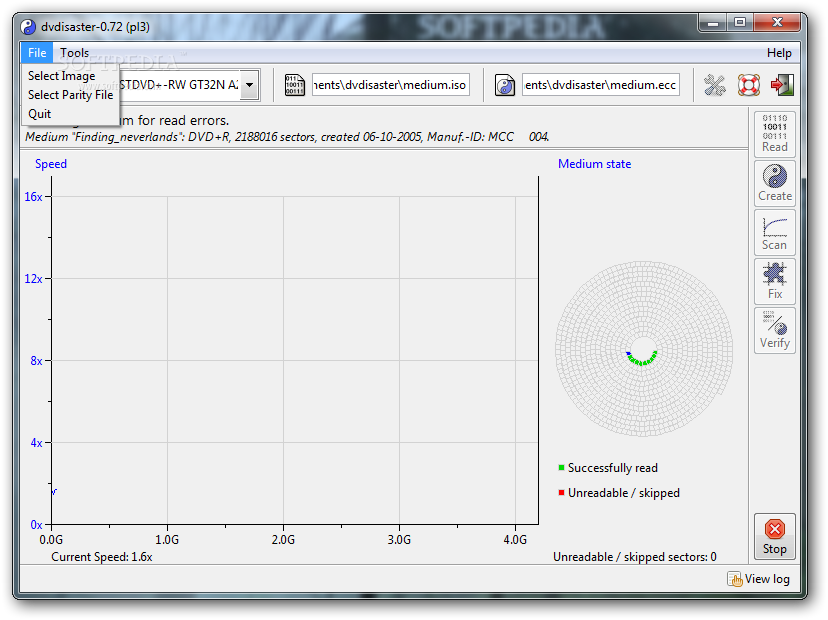Edit the medium.iso image path field
This screenshot has width=828, height=620.
point(391,85)
